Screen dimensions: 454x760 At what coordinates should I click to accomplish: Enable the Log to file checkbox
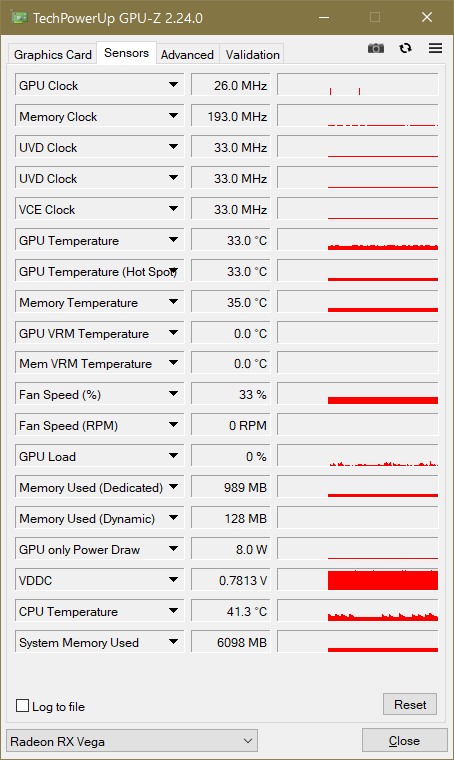(x=22, y=706)
